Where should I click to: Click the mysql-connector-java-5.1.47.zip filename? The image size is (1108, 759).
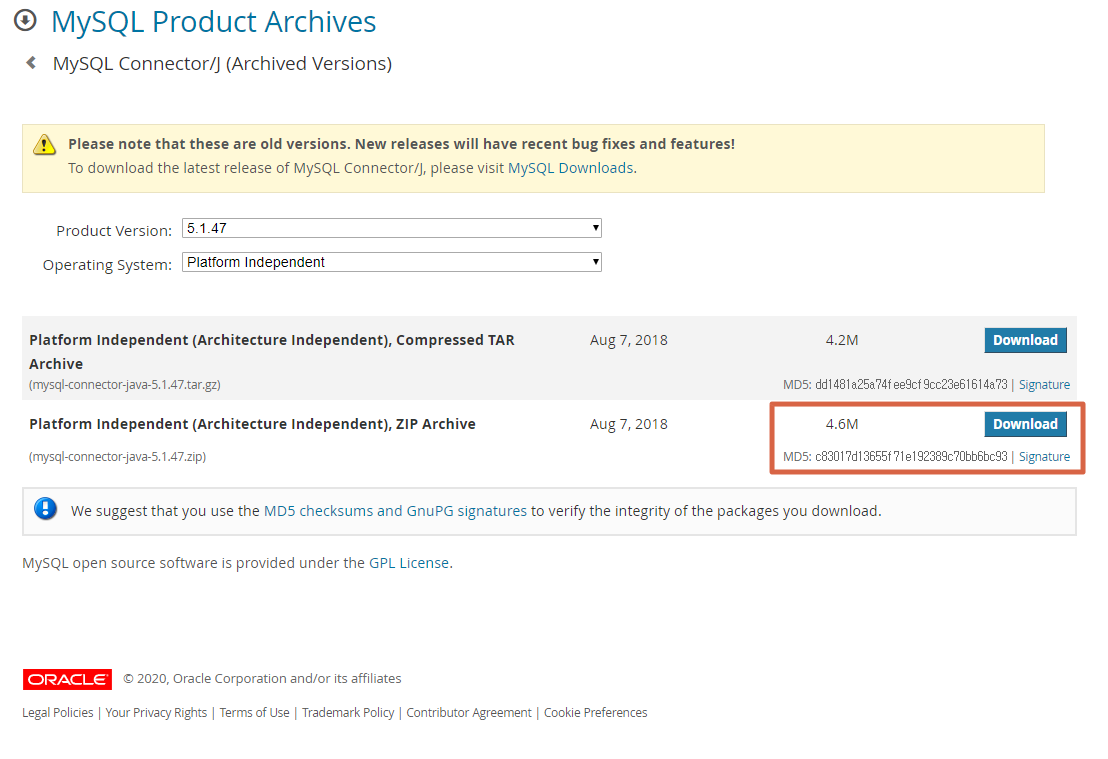[117, 457]
